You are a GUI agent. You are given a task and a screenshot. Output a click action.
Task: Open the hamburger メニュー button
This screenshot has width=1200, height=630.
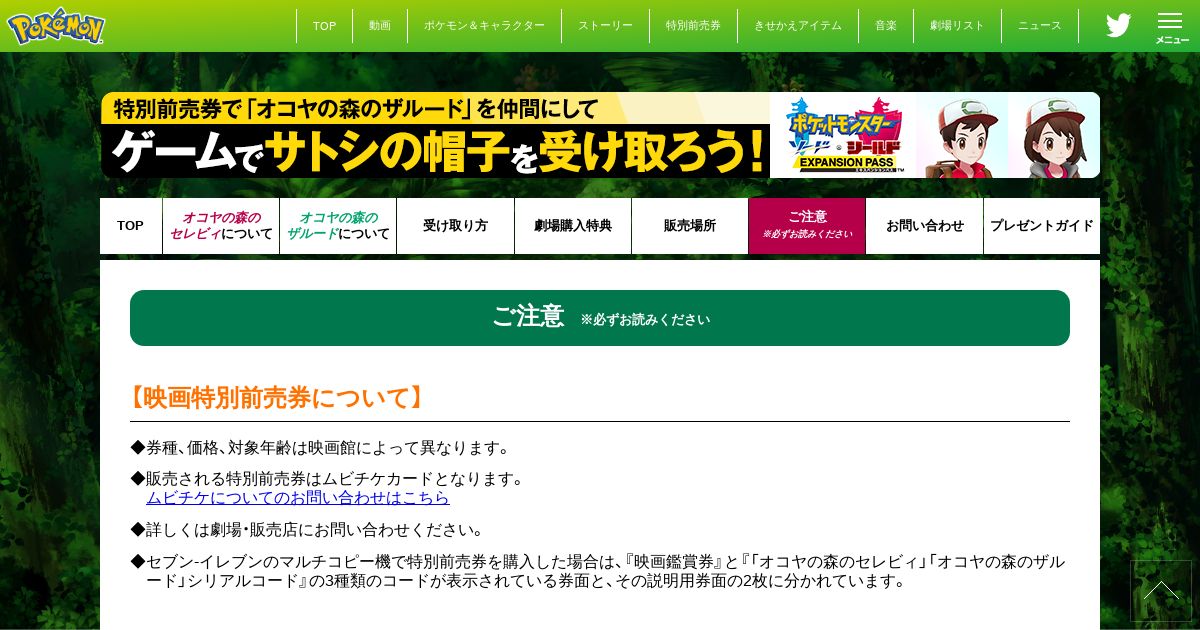coord(1171,27)
